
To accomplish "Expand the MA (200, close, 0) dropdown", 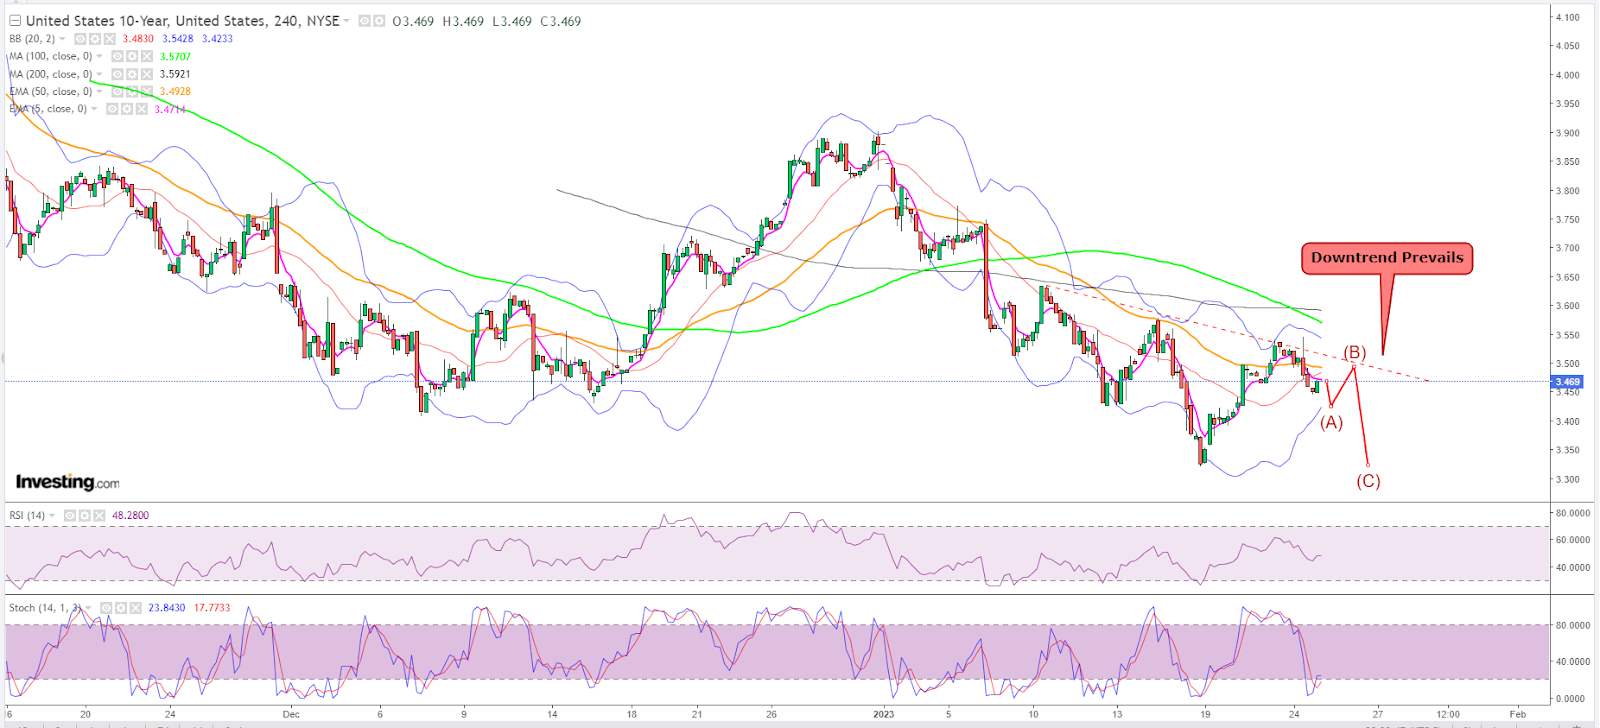I will click(99, 74).
